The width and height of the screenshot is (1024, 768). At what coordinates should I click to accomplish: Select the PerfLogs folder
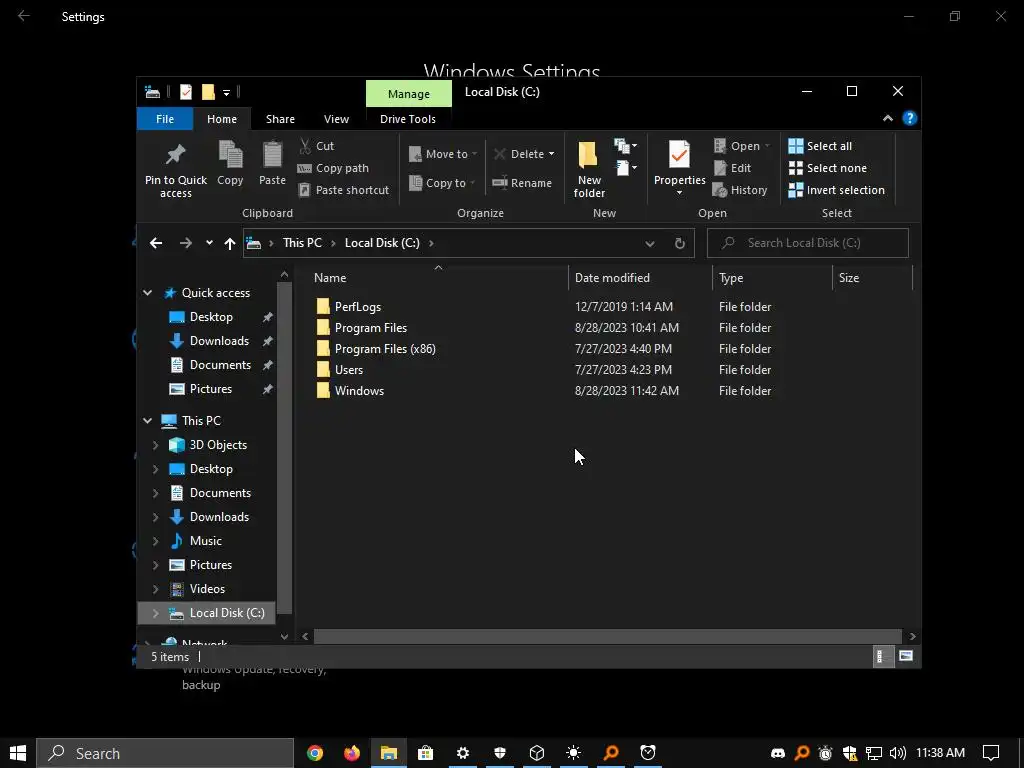(x=358, y=306)
